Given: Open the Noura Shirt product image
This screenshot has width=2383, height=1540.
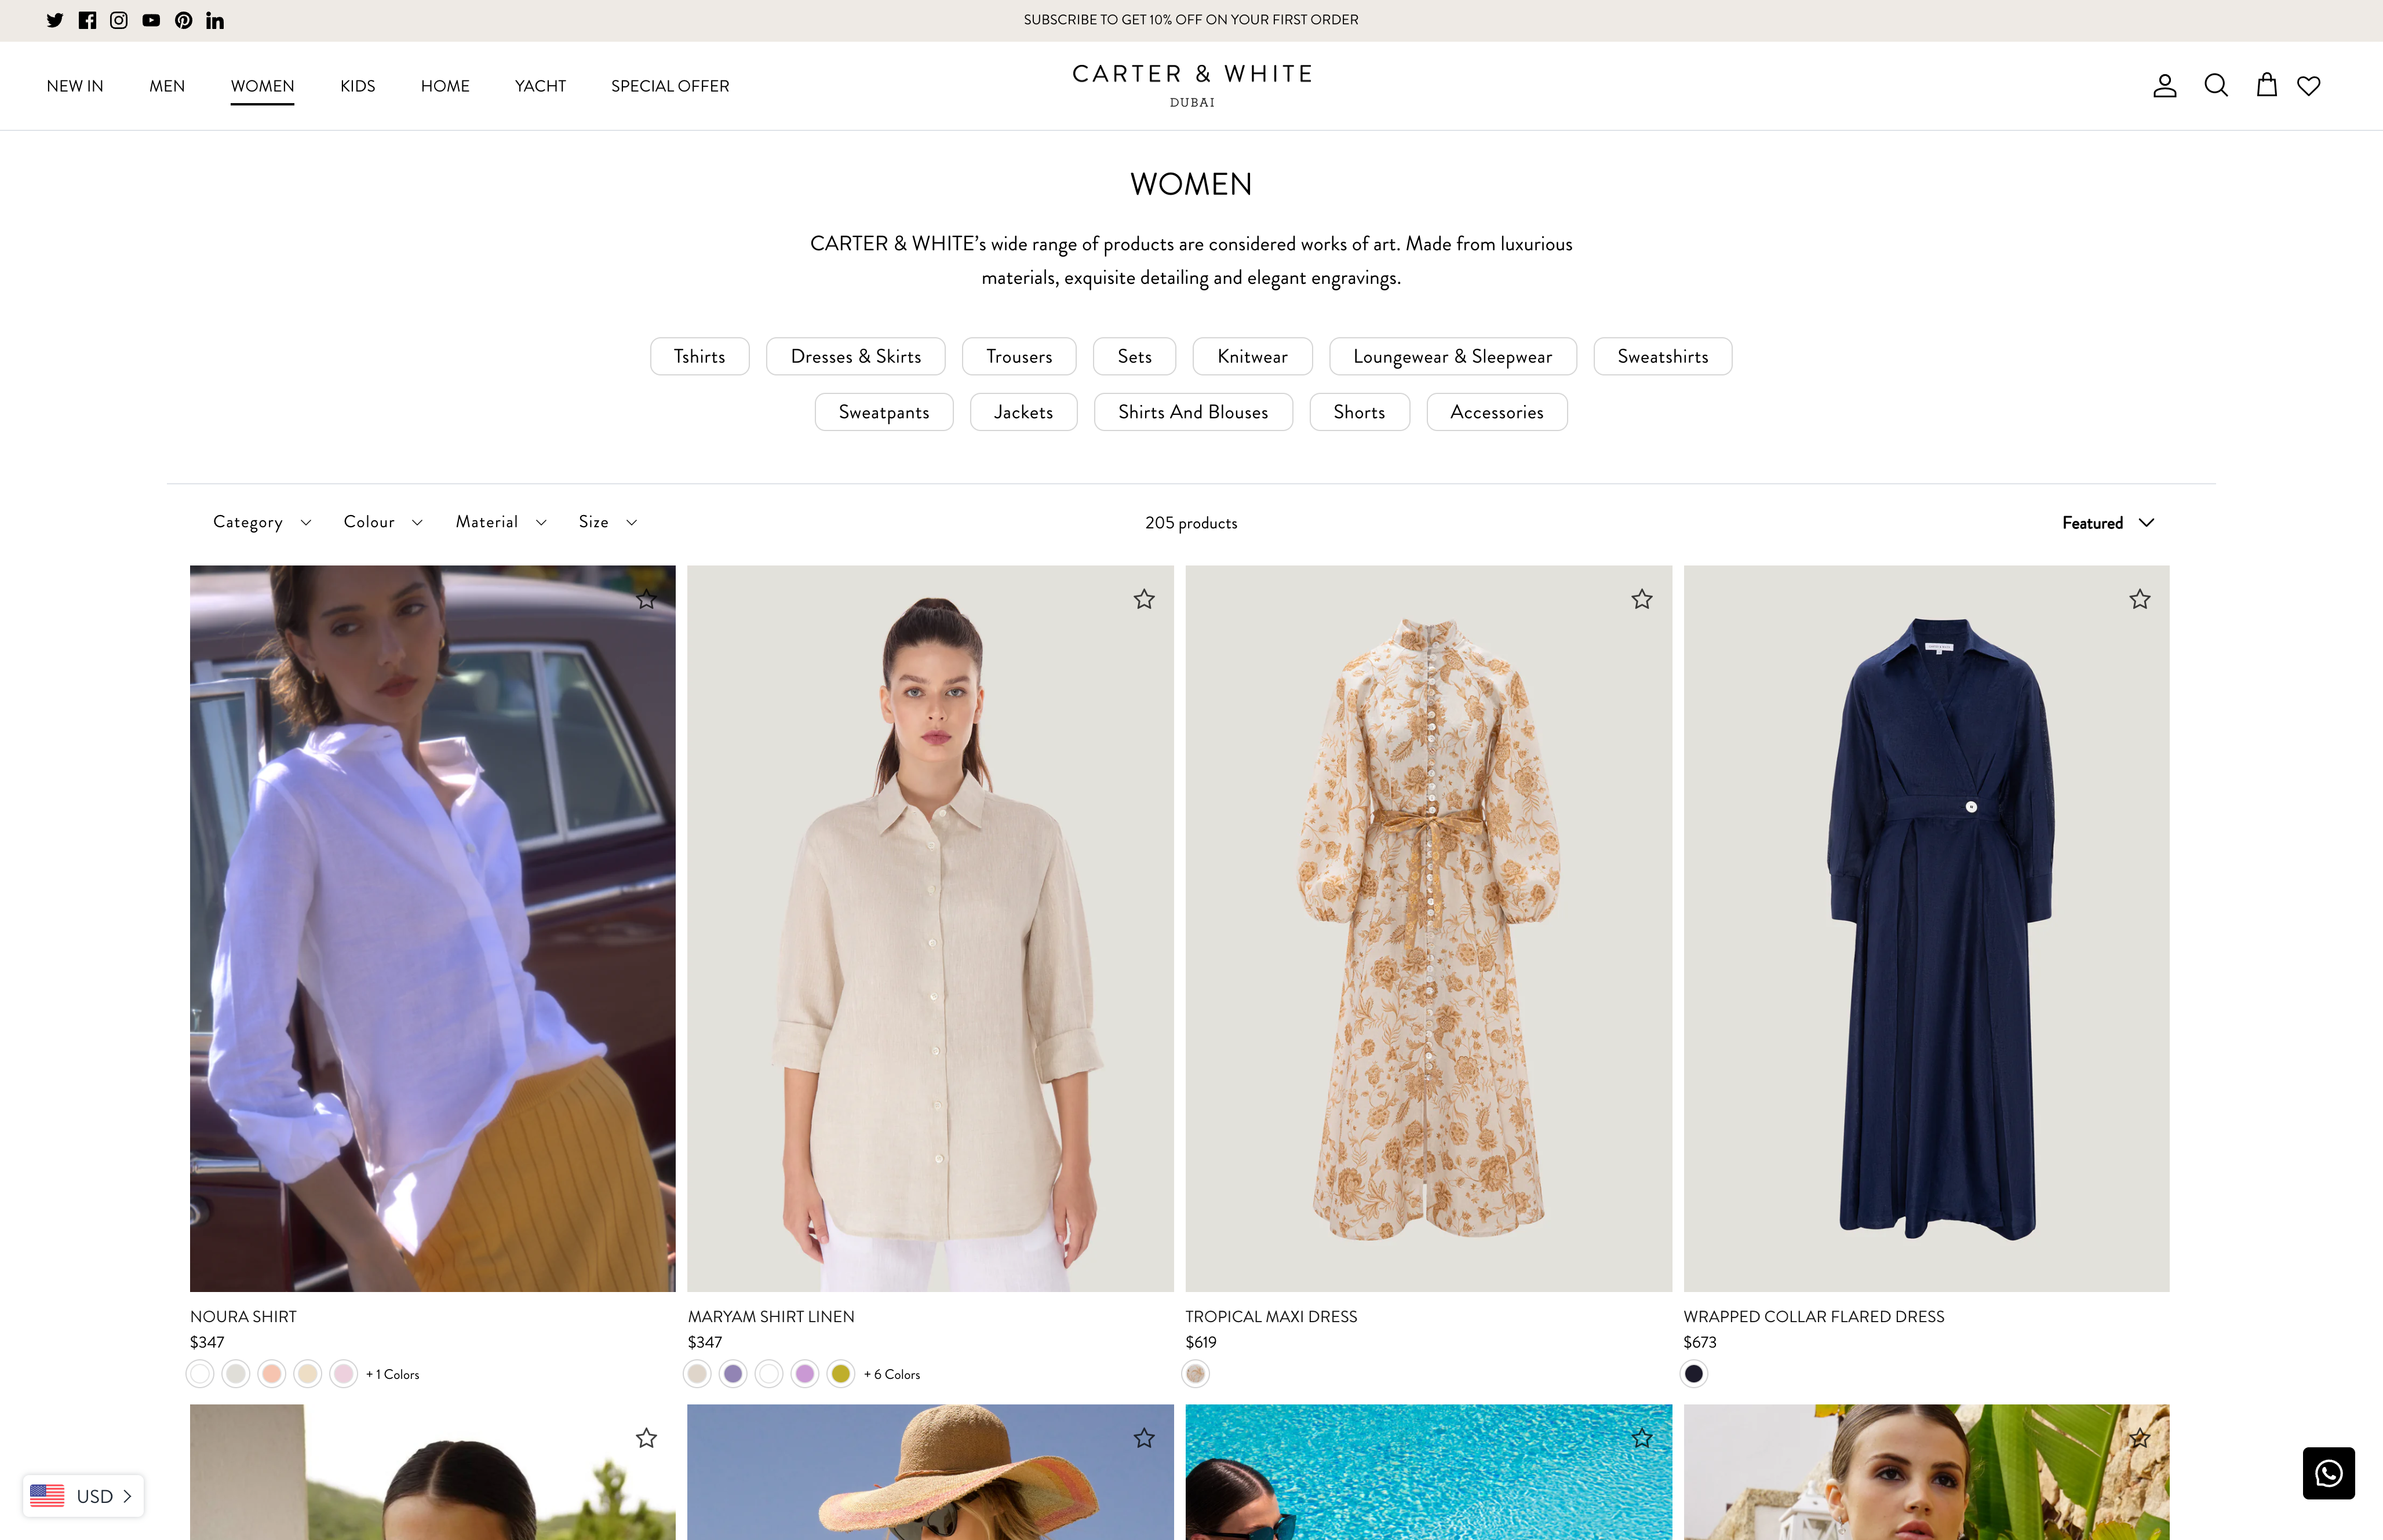Looking at the screenshot, I should click(x=432, y=928).
